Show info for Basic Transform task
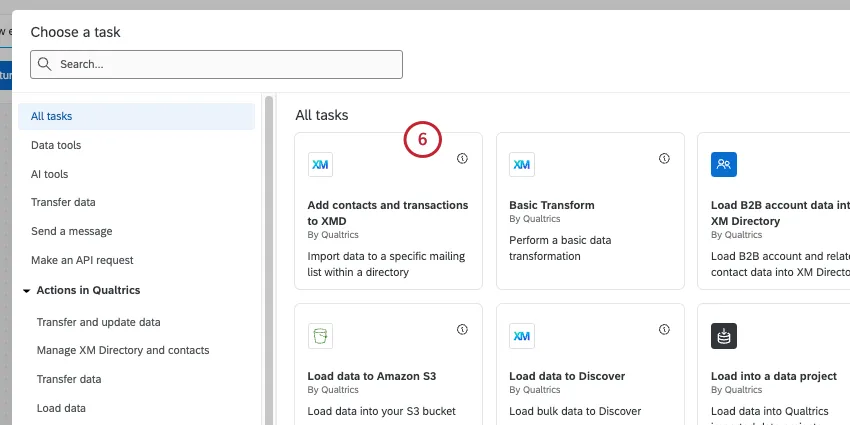850x425 pixels. pos(664,158)
